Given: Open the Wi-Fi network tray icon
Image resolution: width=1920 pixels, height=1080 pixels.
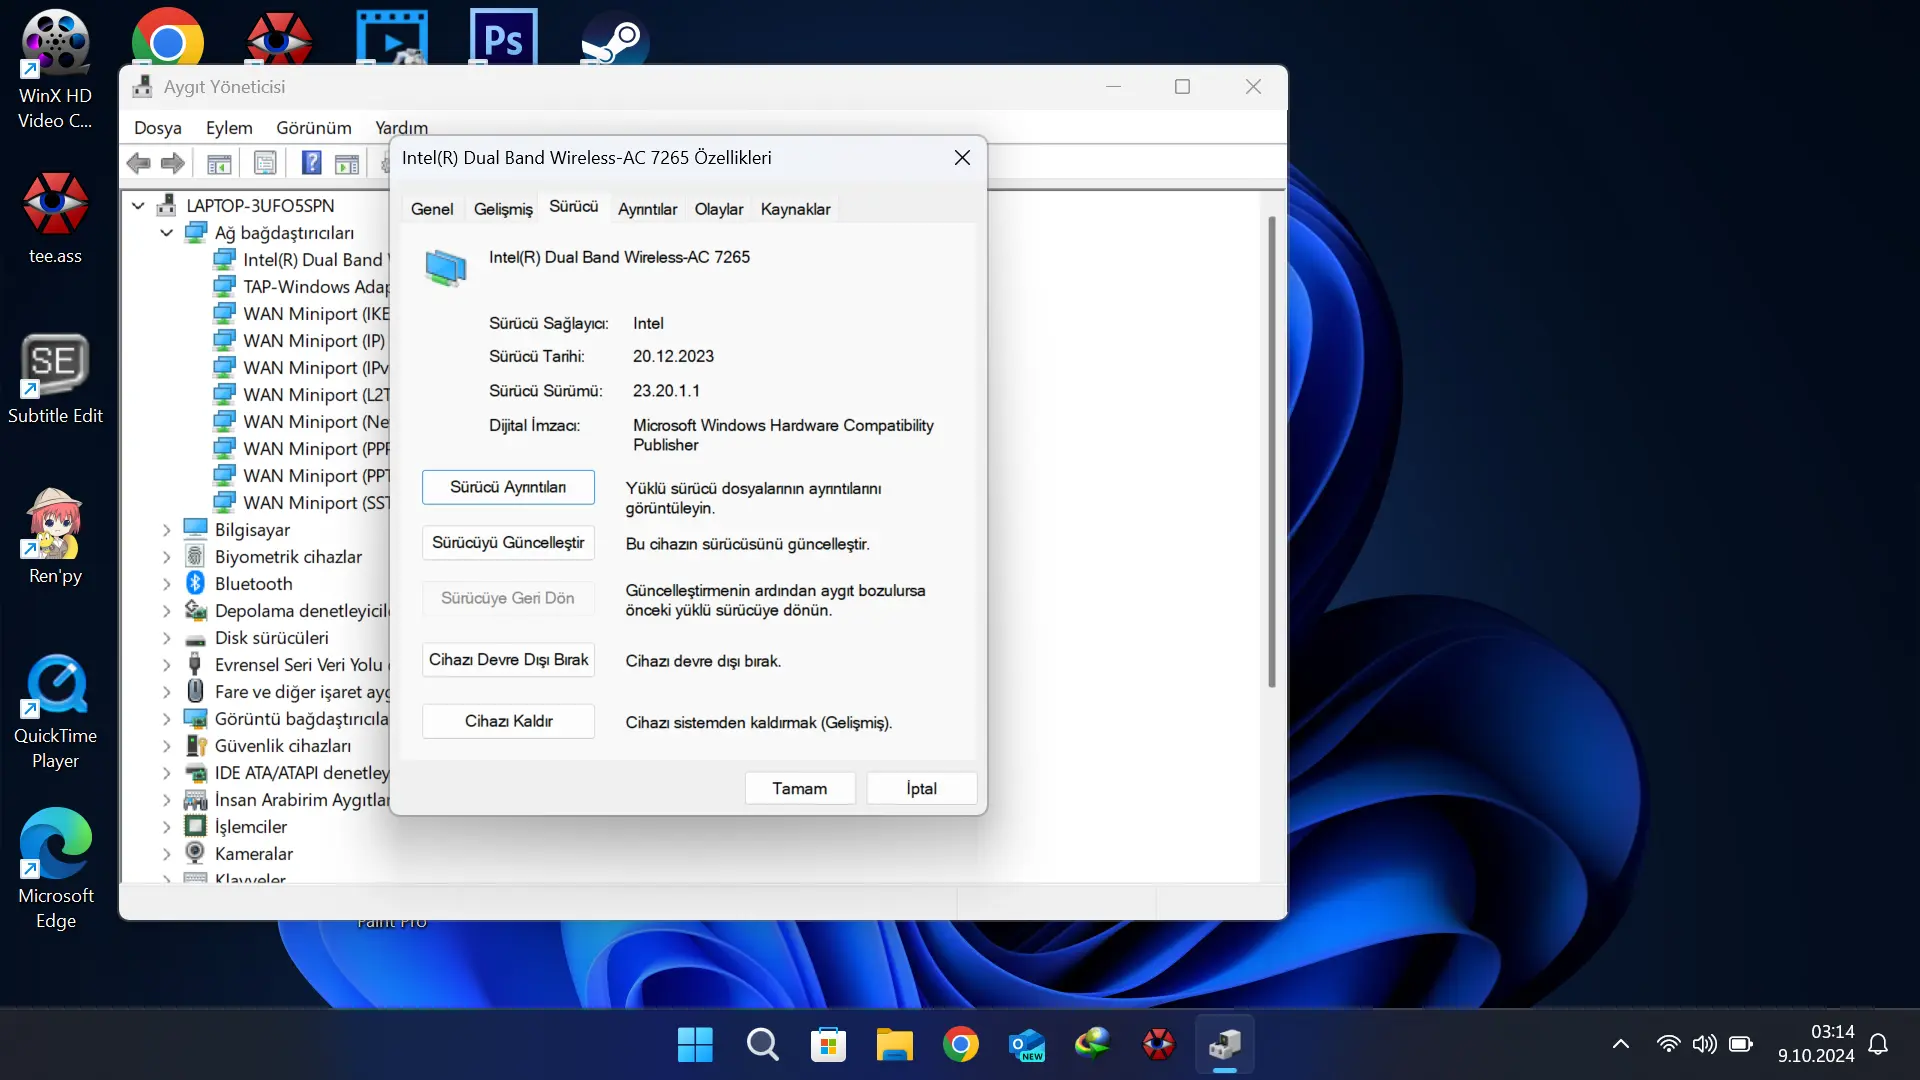Looking at the screenshot, I should point(1668,1044).
